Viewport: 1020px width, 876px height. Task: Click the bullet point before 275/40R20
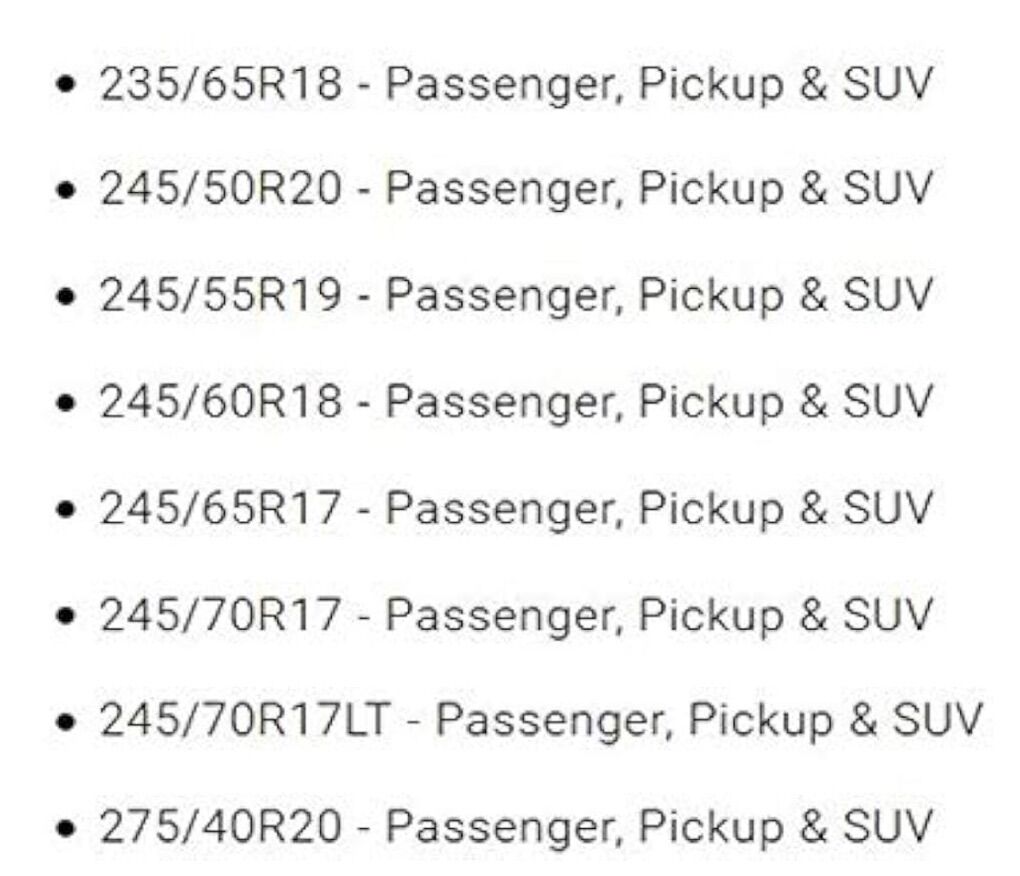[69, 828]
